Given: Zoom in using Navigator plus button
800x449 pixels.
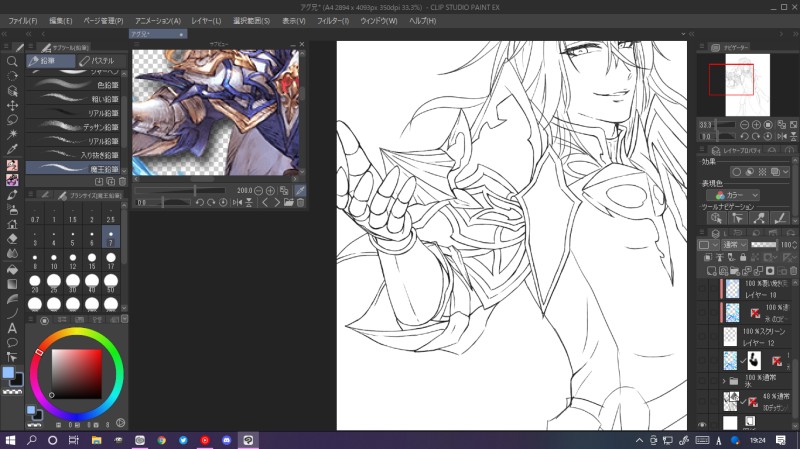Looking at the screenshot, I should coord(756,124).
